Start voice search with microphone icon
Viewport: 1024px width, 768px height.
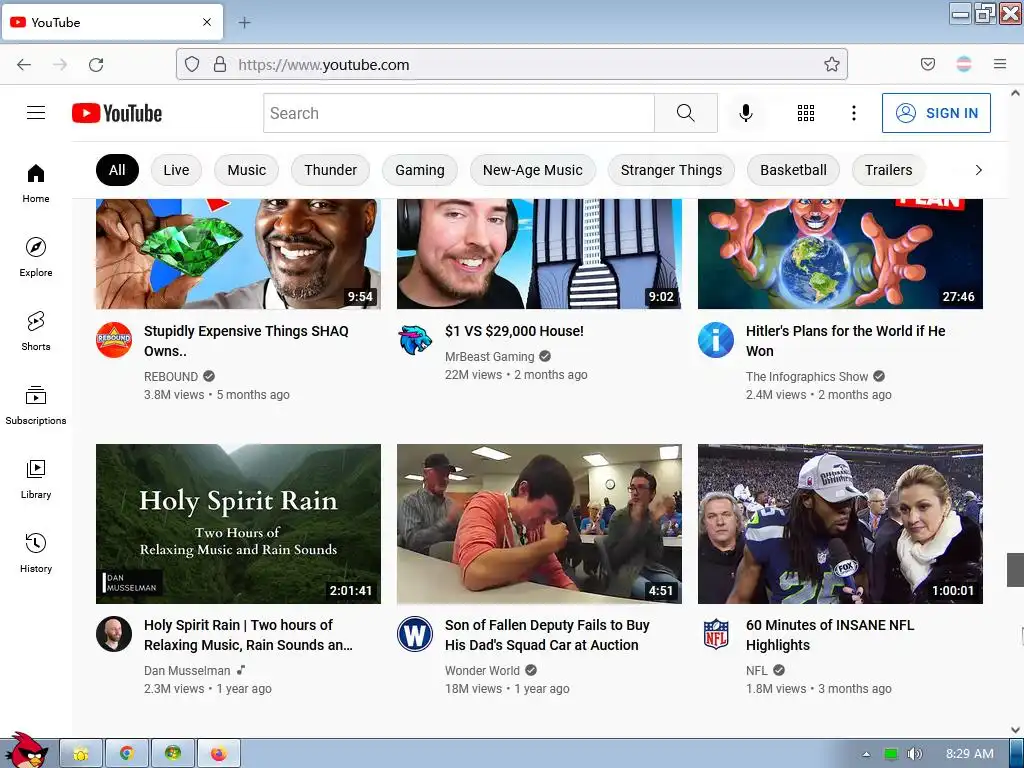click(x=746, y=113)
